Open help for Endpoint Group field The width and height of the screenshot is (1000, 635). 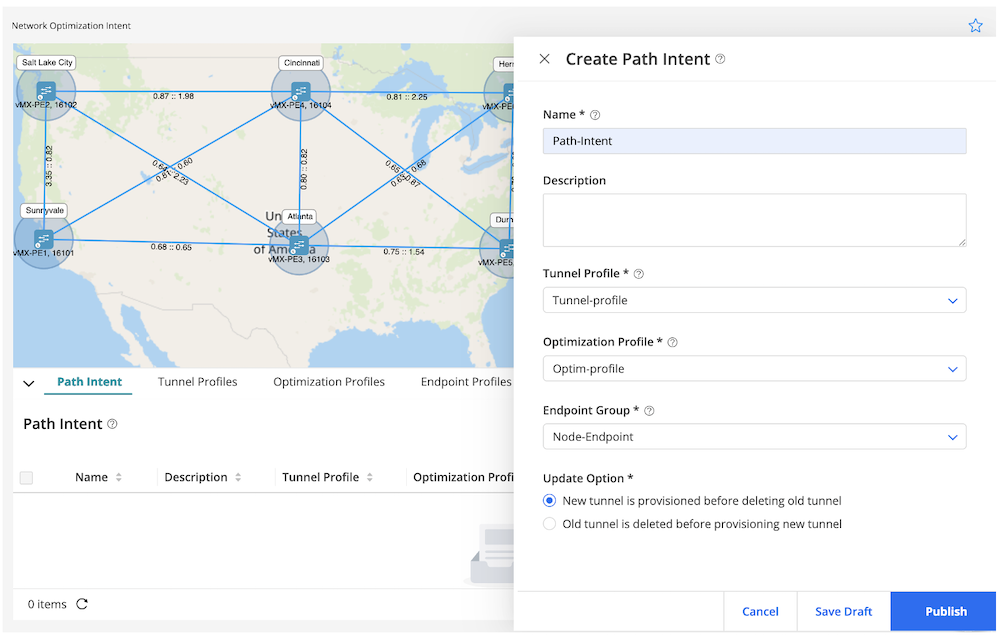[650, 410]
